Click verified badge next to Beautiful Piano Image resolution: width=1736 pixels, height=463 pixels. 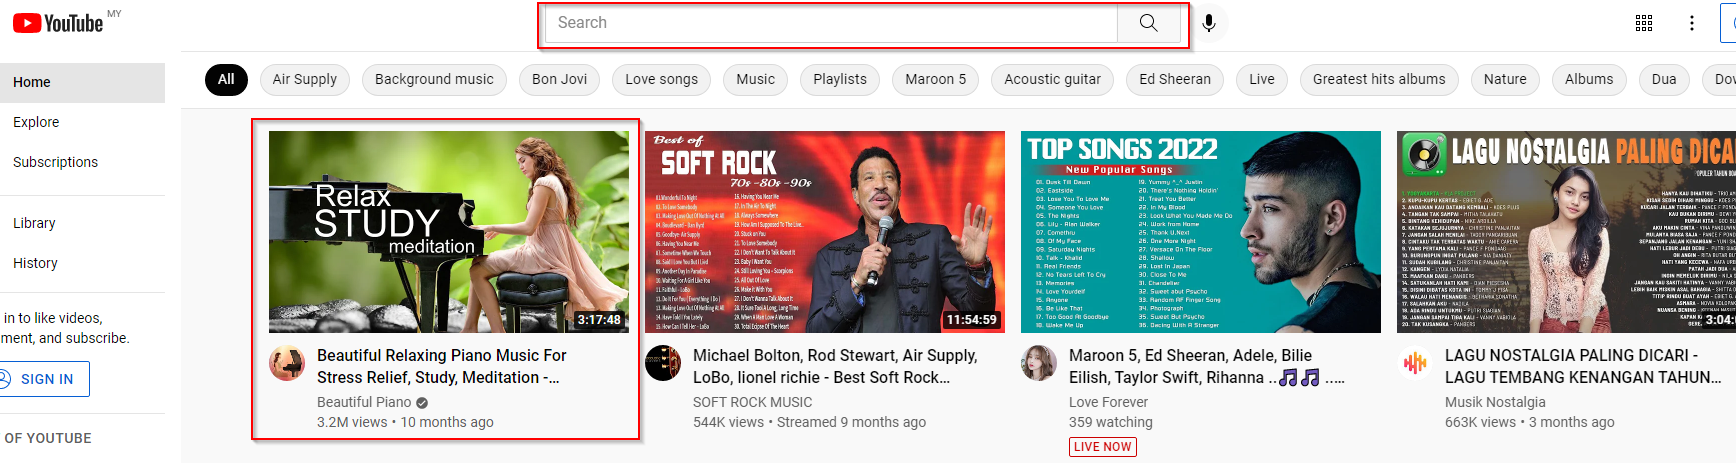[x=422, y=403]
